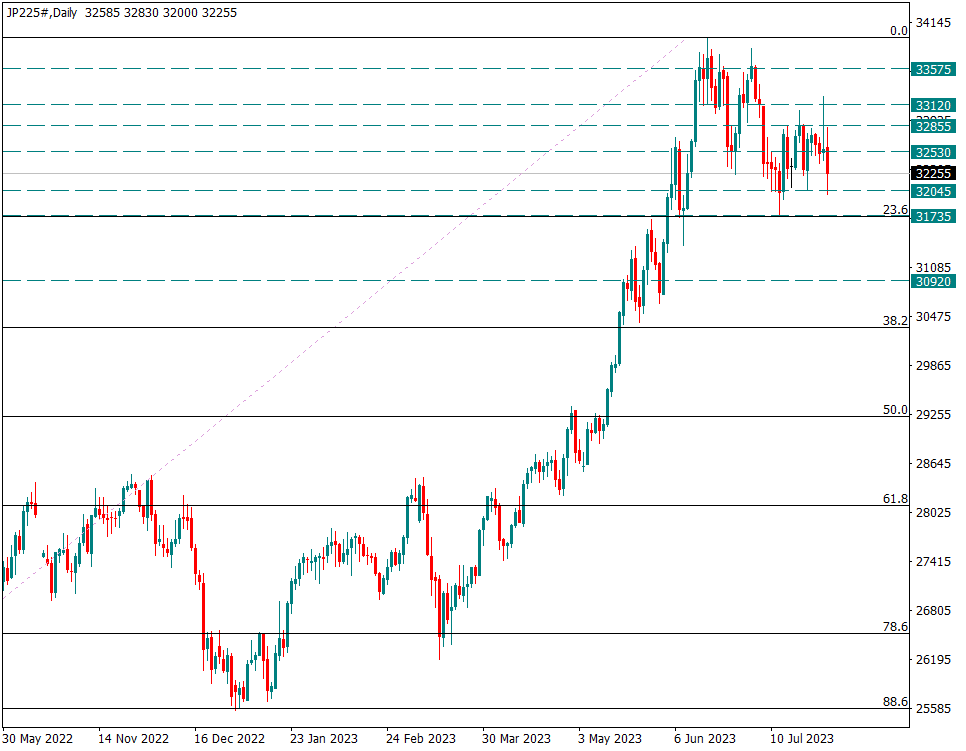966x751 pixels.
Task: Select the 32045 price level label
Action: 933,192
